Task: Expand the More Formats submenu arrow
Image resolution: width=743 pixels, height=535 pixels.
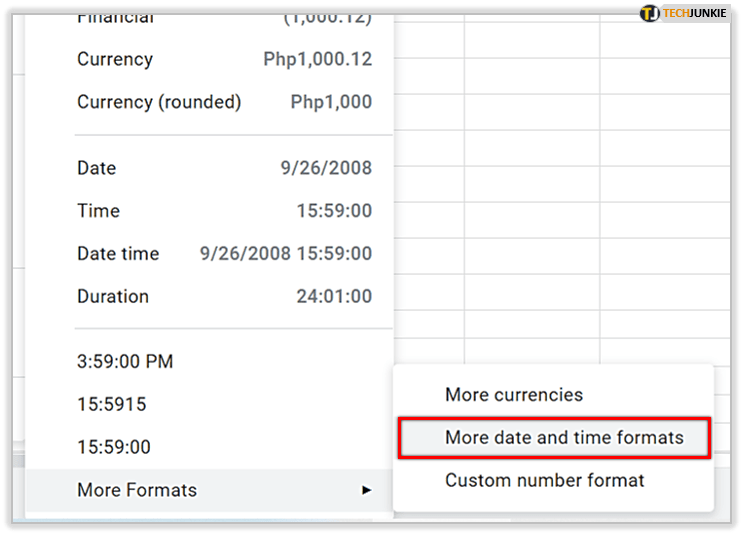Action: [x=367, y=490]
